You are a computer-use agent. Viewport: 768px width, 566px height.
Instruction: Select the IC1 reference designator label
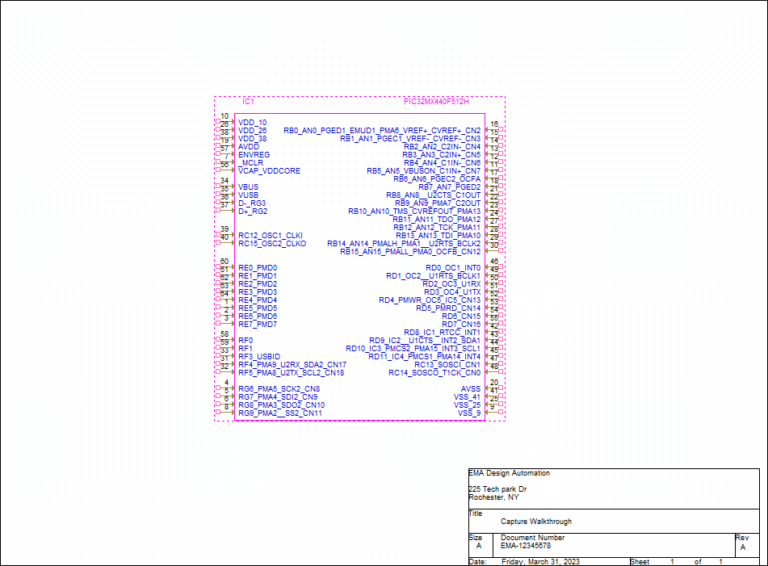[x=248, y=101]
